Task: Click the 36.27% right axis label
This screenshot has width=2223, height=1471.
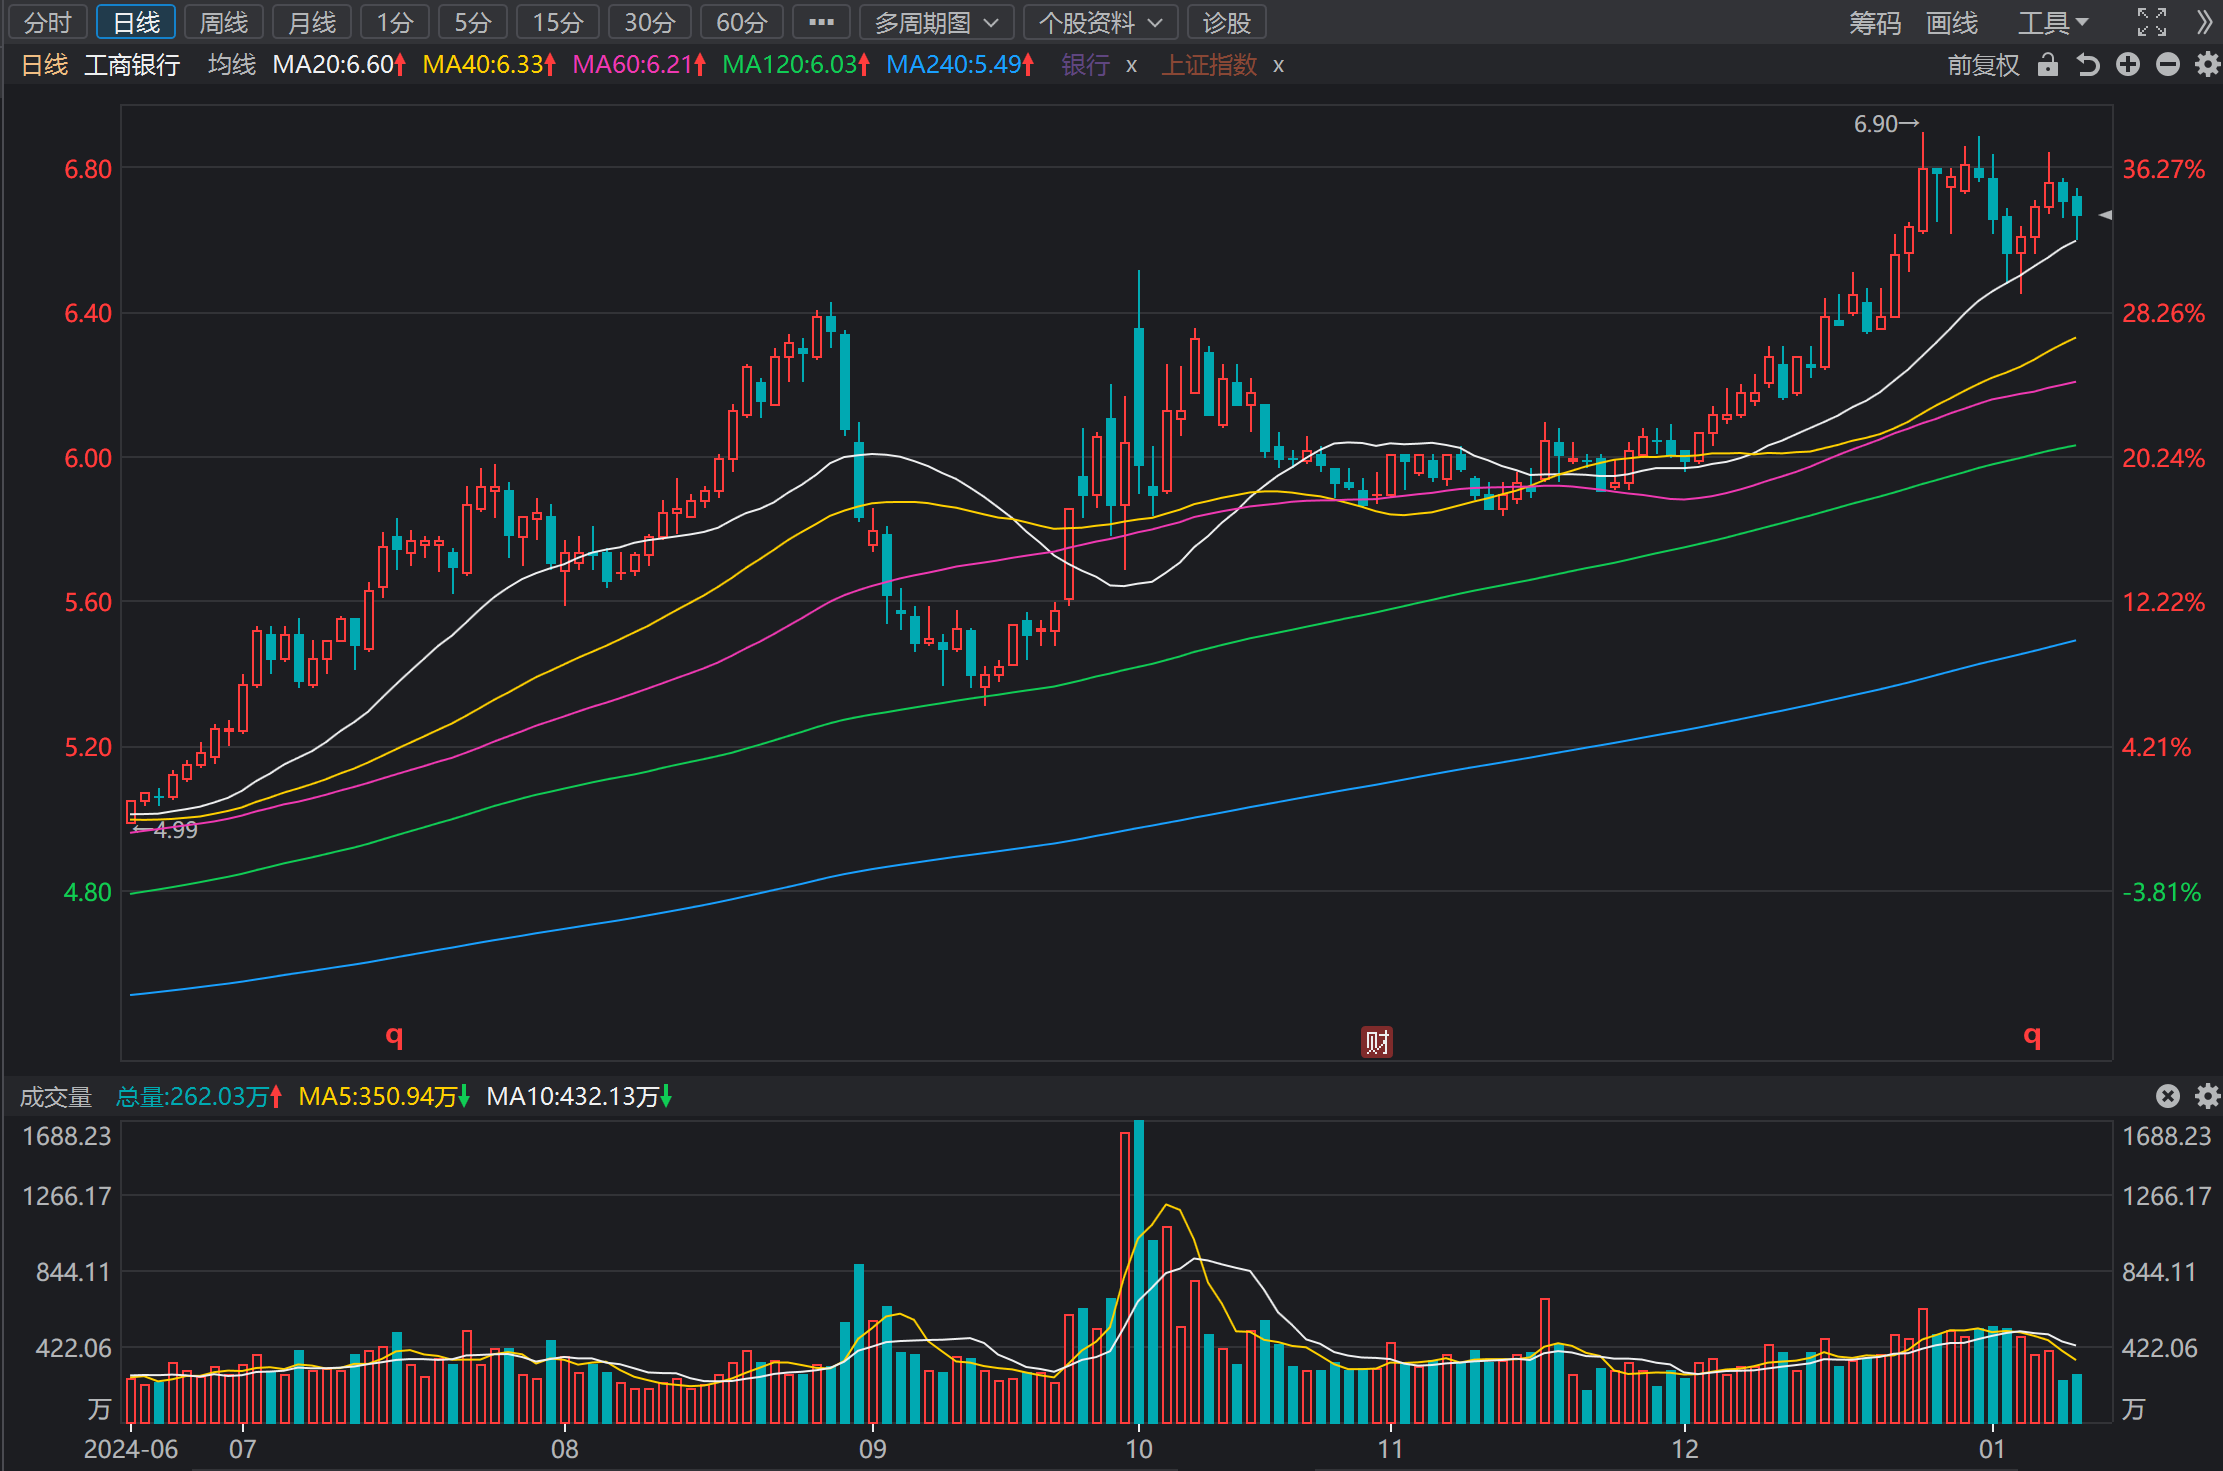Action: click(2164, 169)
